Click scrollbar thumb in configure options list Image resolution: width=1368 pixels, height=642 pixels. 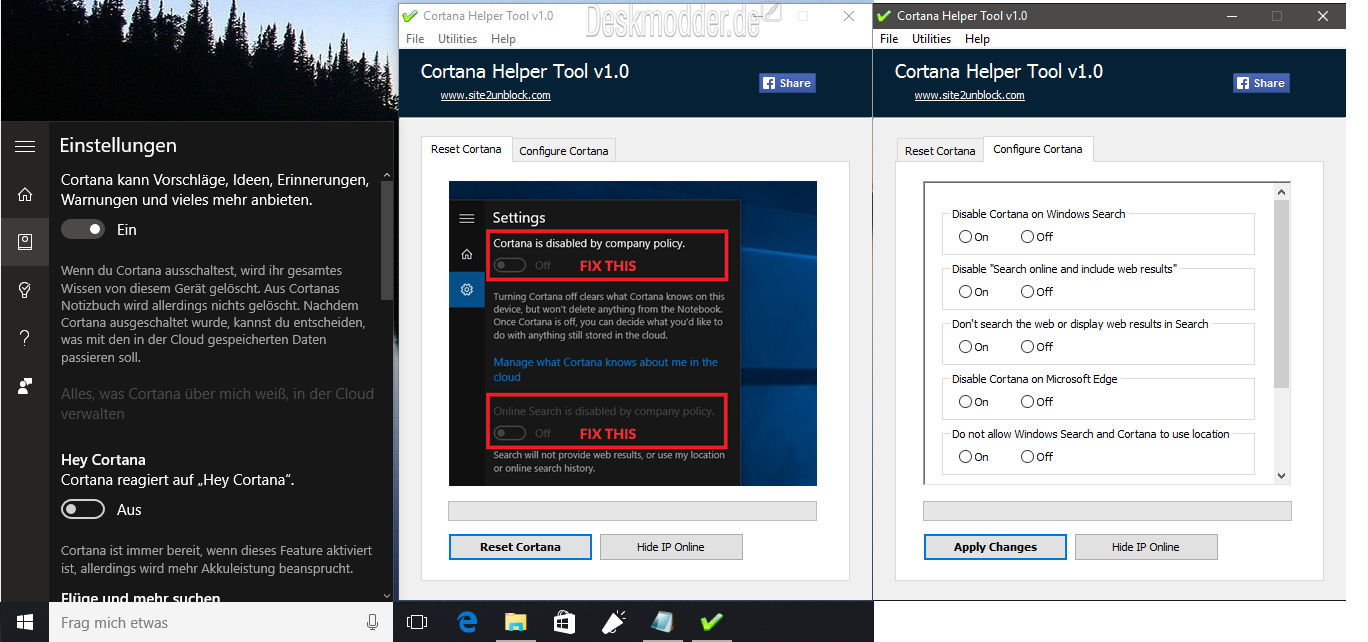click(x=1281, y=294)
